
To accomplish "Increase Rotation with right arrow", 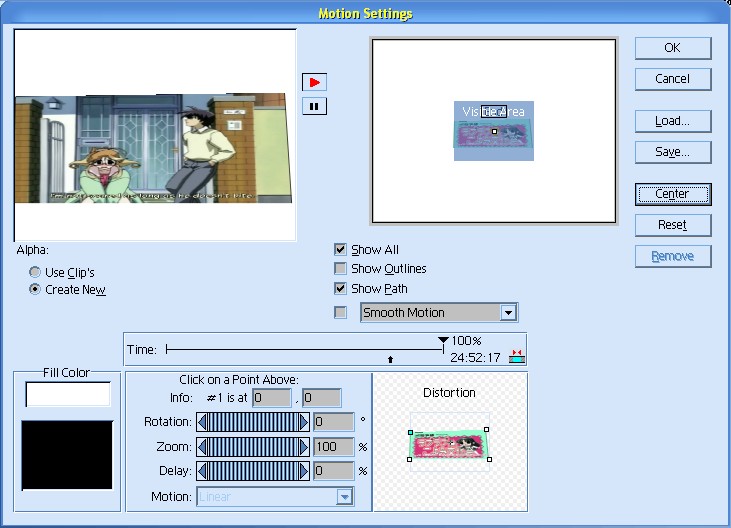I will [304, 422].
